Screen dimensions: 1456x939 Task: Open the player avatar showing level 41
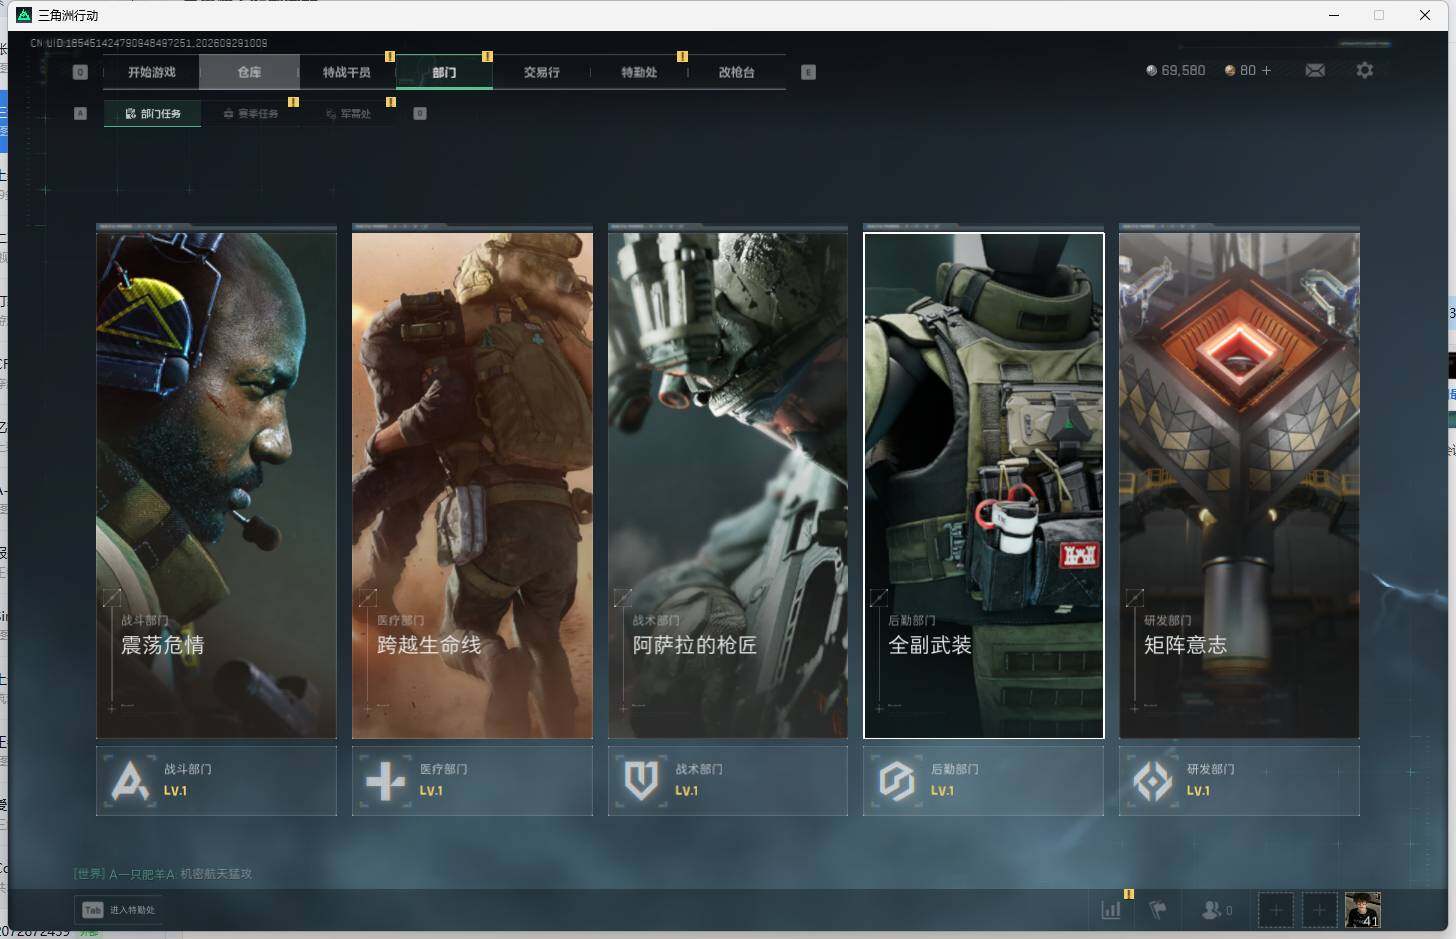pyautogui.click(x=1363, y=910)
